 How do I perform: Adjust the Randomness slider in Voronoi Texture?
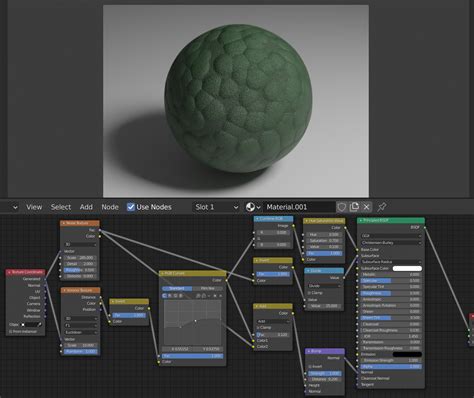(x=80, y=352)
